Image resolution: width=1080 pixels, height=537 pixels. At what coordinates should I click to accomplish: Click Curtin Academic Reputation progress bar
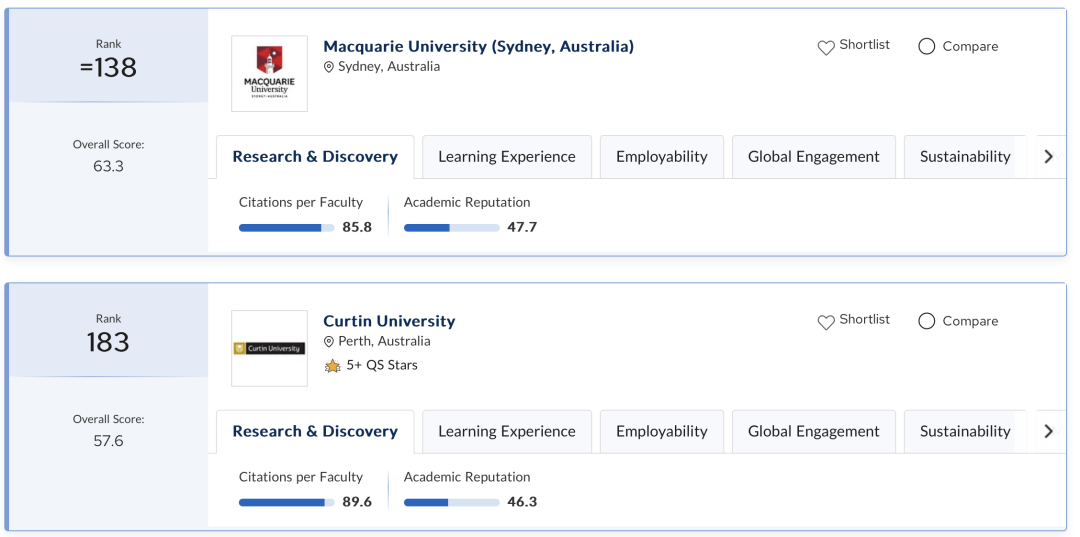451,503
